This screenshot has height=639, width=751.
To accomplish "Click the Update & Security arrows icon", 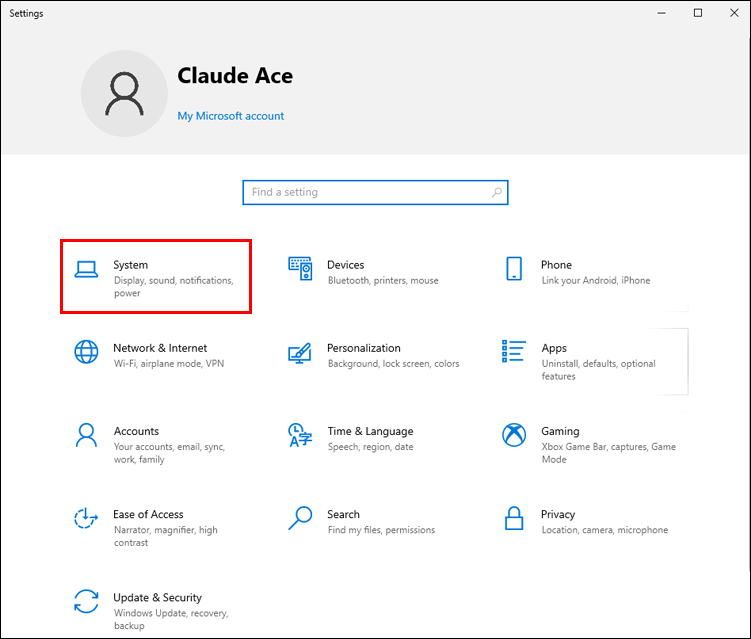I will pyautogui.click(x=86, y=601).
